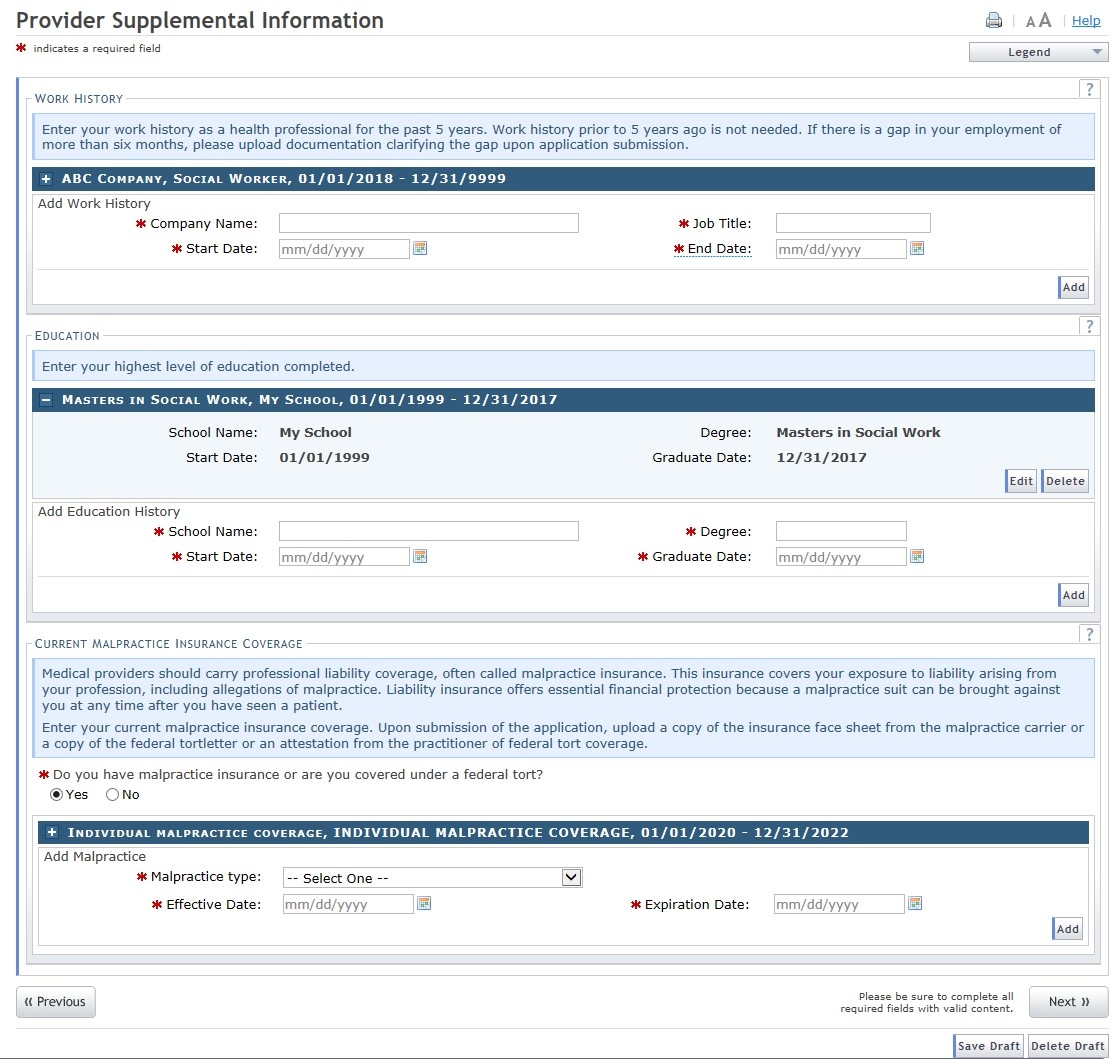
Task: Click Edit on the education record
Action: (x=1020, y=481)
